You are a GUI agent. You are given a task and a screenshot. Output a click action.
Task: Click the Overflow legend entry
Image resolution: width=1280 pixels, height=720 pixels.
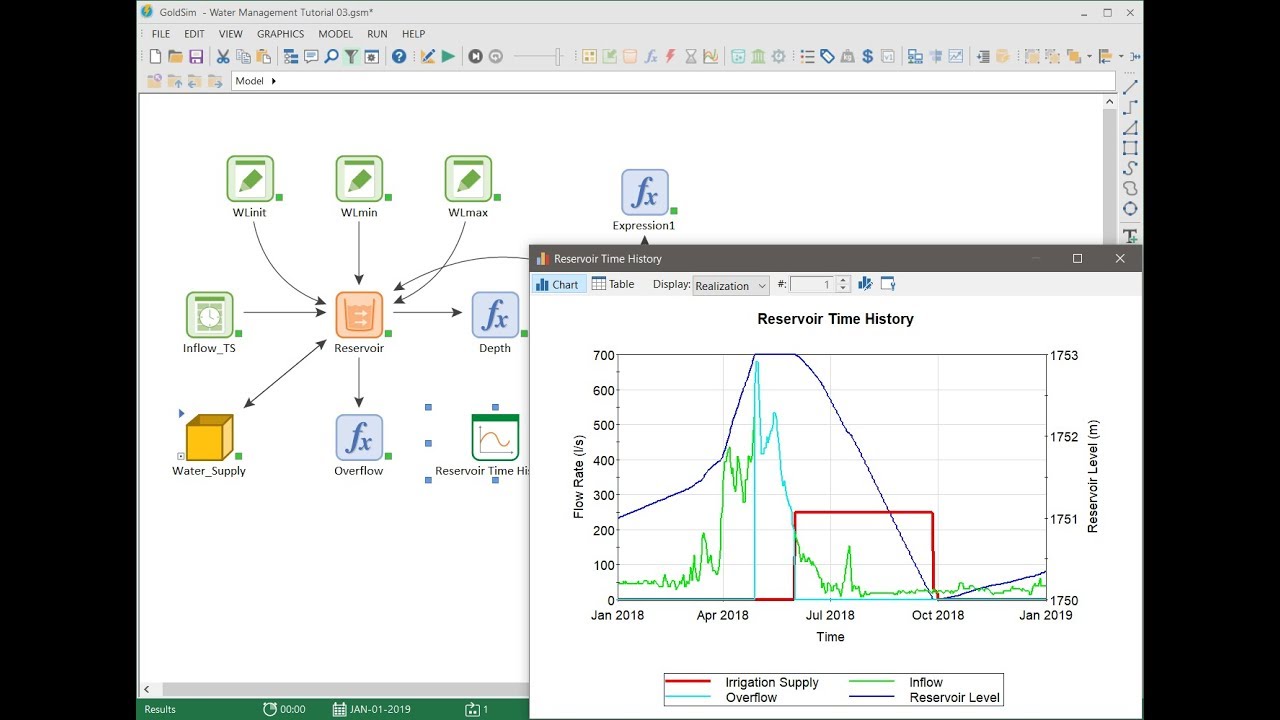click(x=722, y=697)
